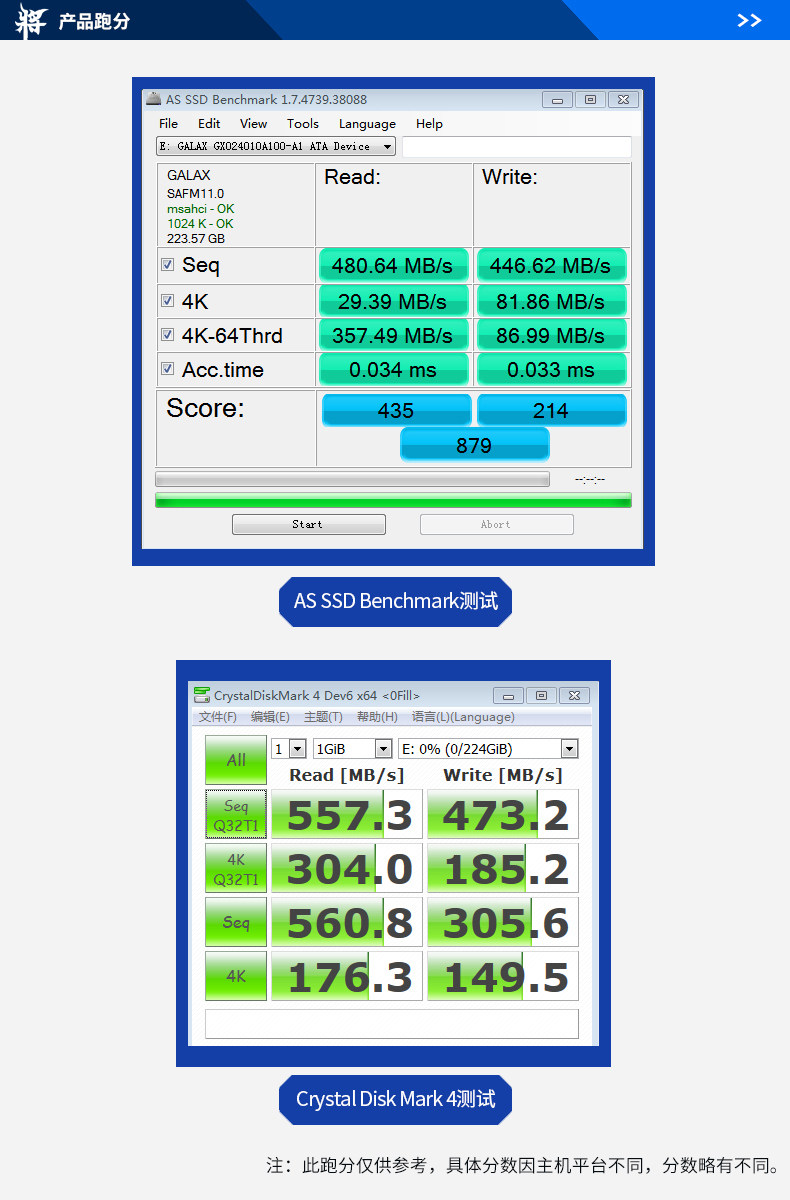Click the total score 879
Image resolution: width=790 pixels, height=1200 pixels.
pos(474,445)
